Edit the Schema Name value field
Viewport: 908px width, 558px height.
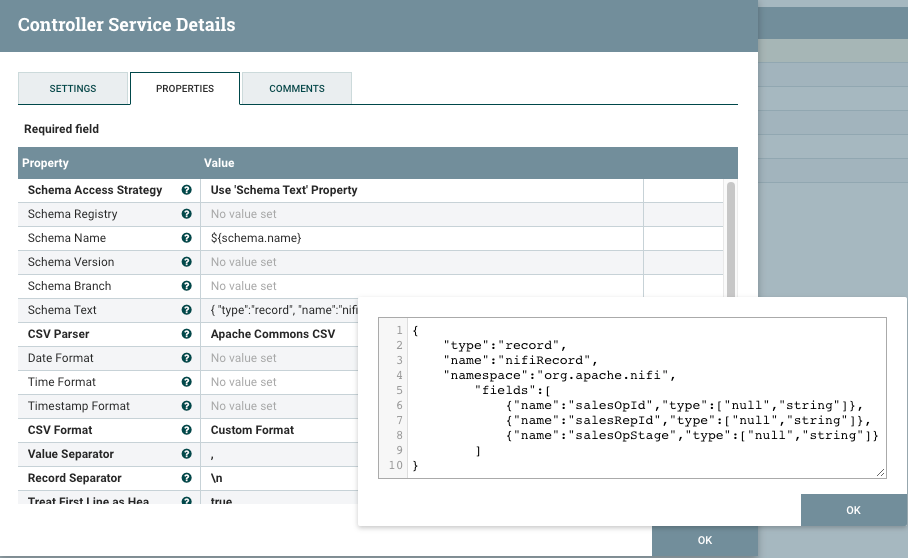(x=421, y=238)
